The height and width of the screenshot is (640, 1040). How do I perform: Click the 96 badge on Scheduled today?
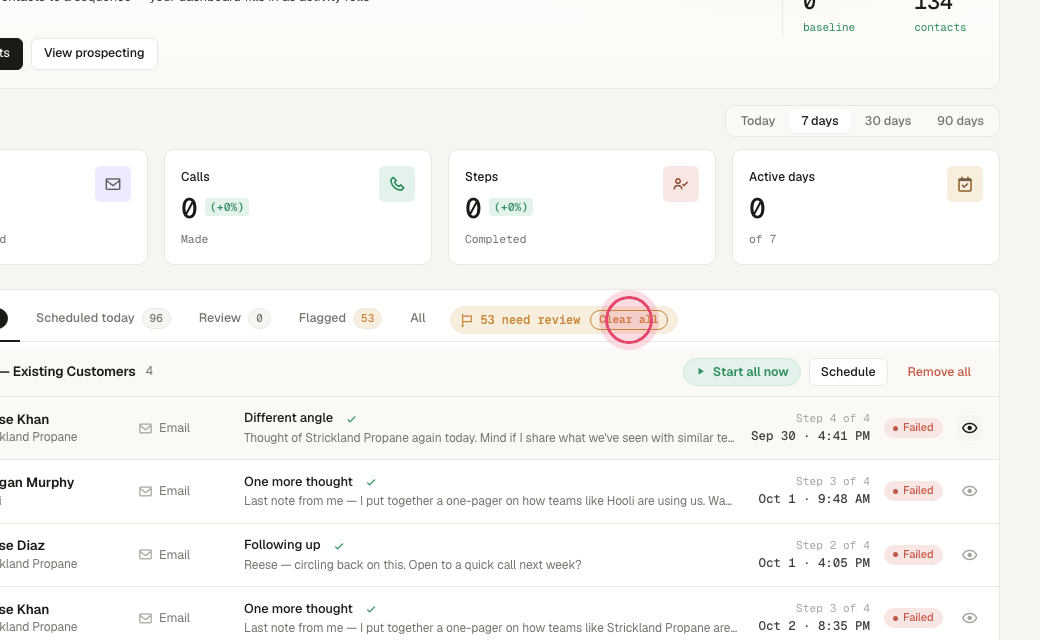tap(156, 318)
